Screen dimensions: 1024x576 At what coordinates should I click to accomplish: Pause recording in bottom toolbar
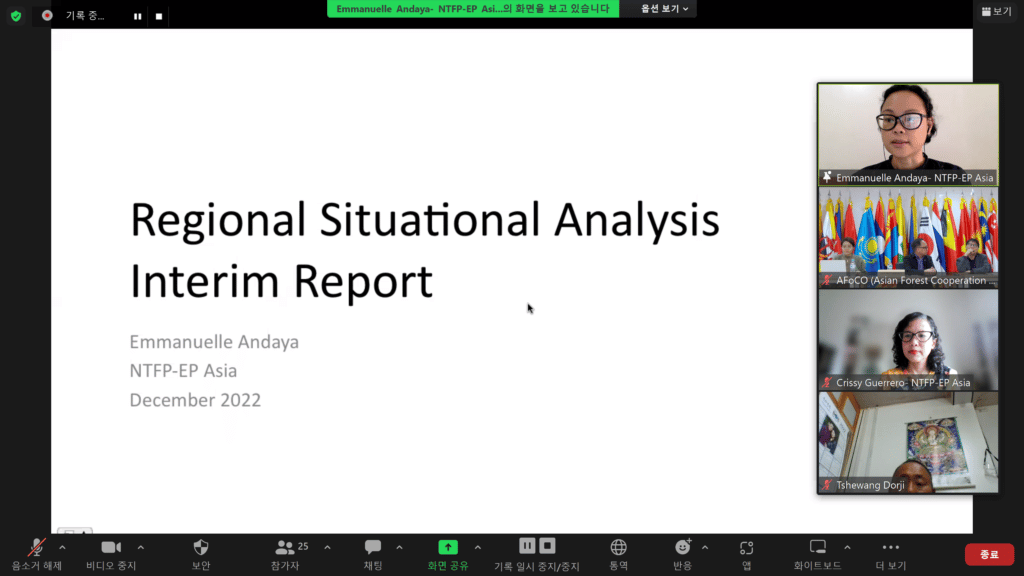(527, 546)
